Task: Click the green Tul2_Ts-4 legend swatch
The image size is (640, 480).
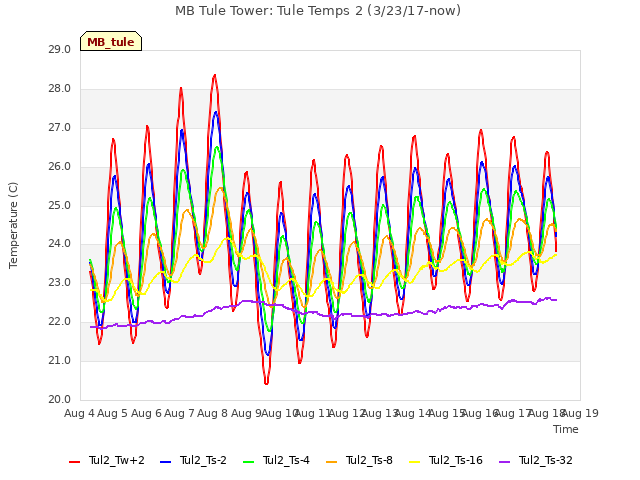Action: (x=249, y=462)
